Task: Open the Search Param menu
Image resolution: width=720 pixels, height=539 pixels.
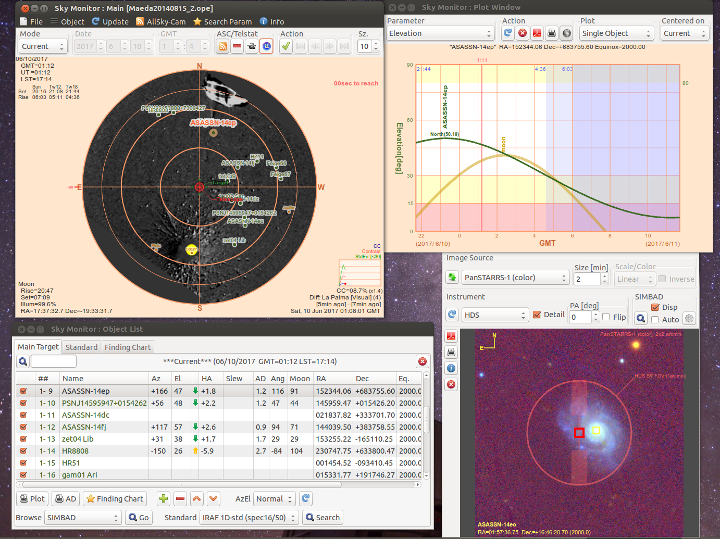Action: click(x=223, y=22)
